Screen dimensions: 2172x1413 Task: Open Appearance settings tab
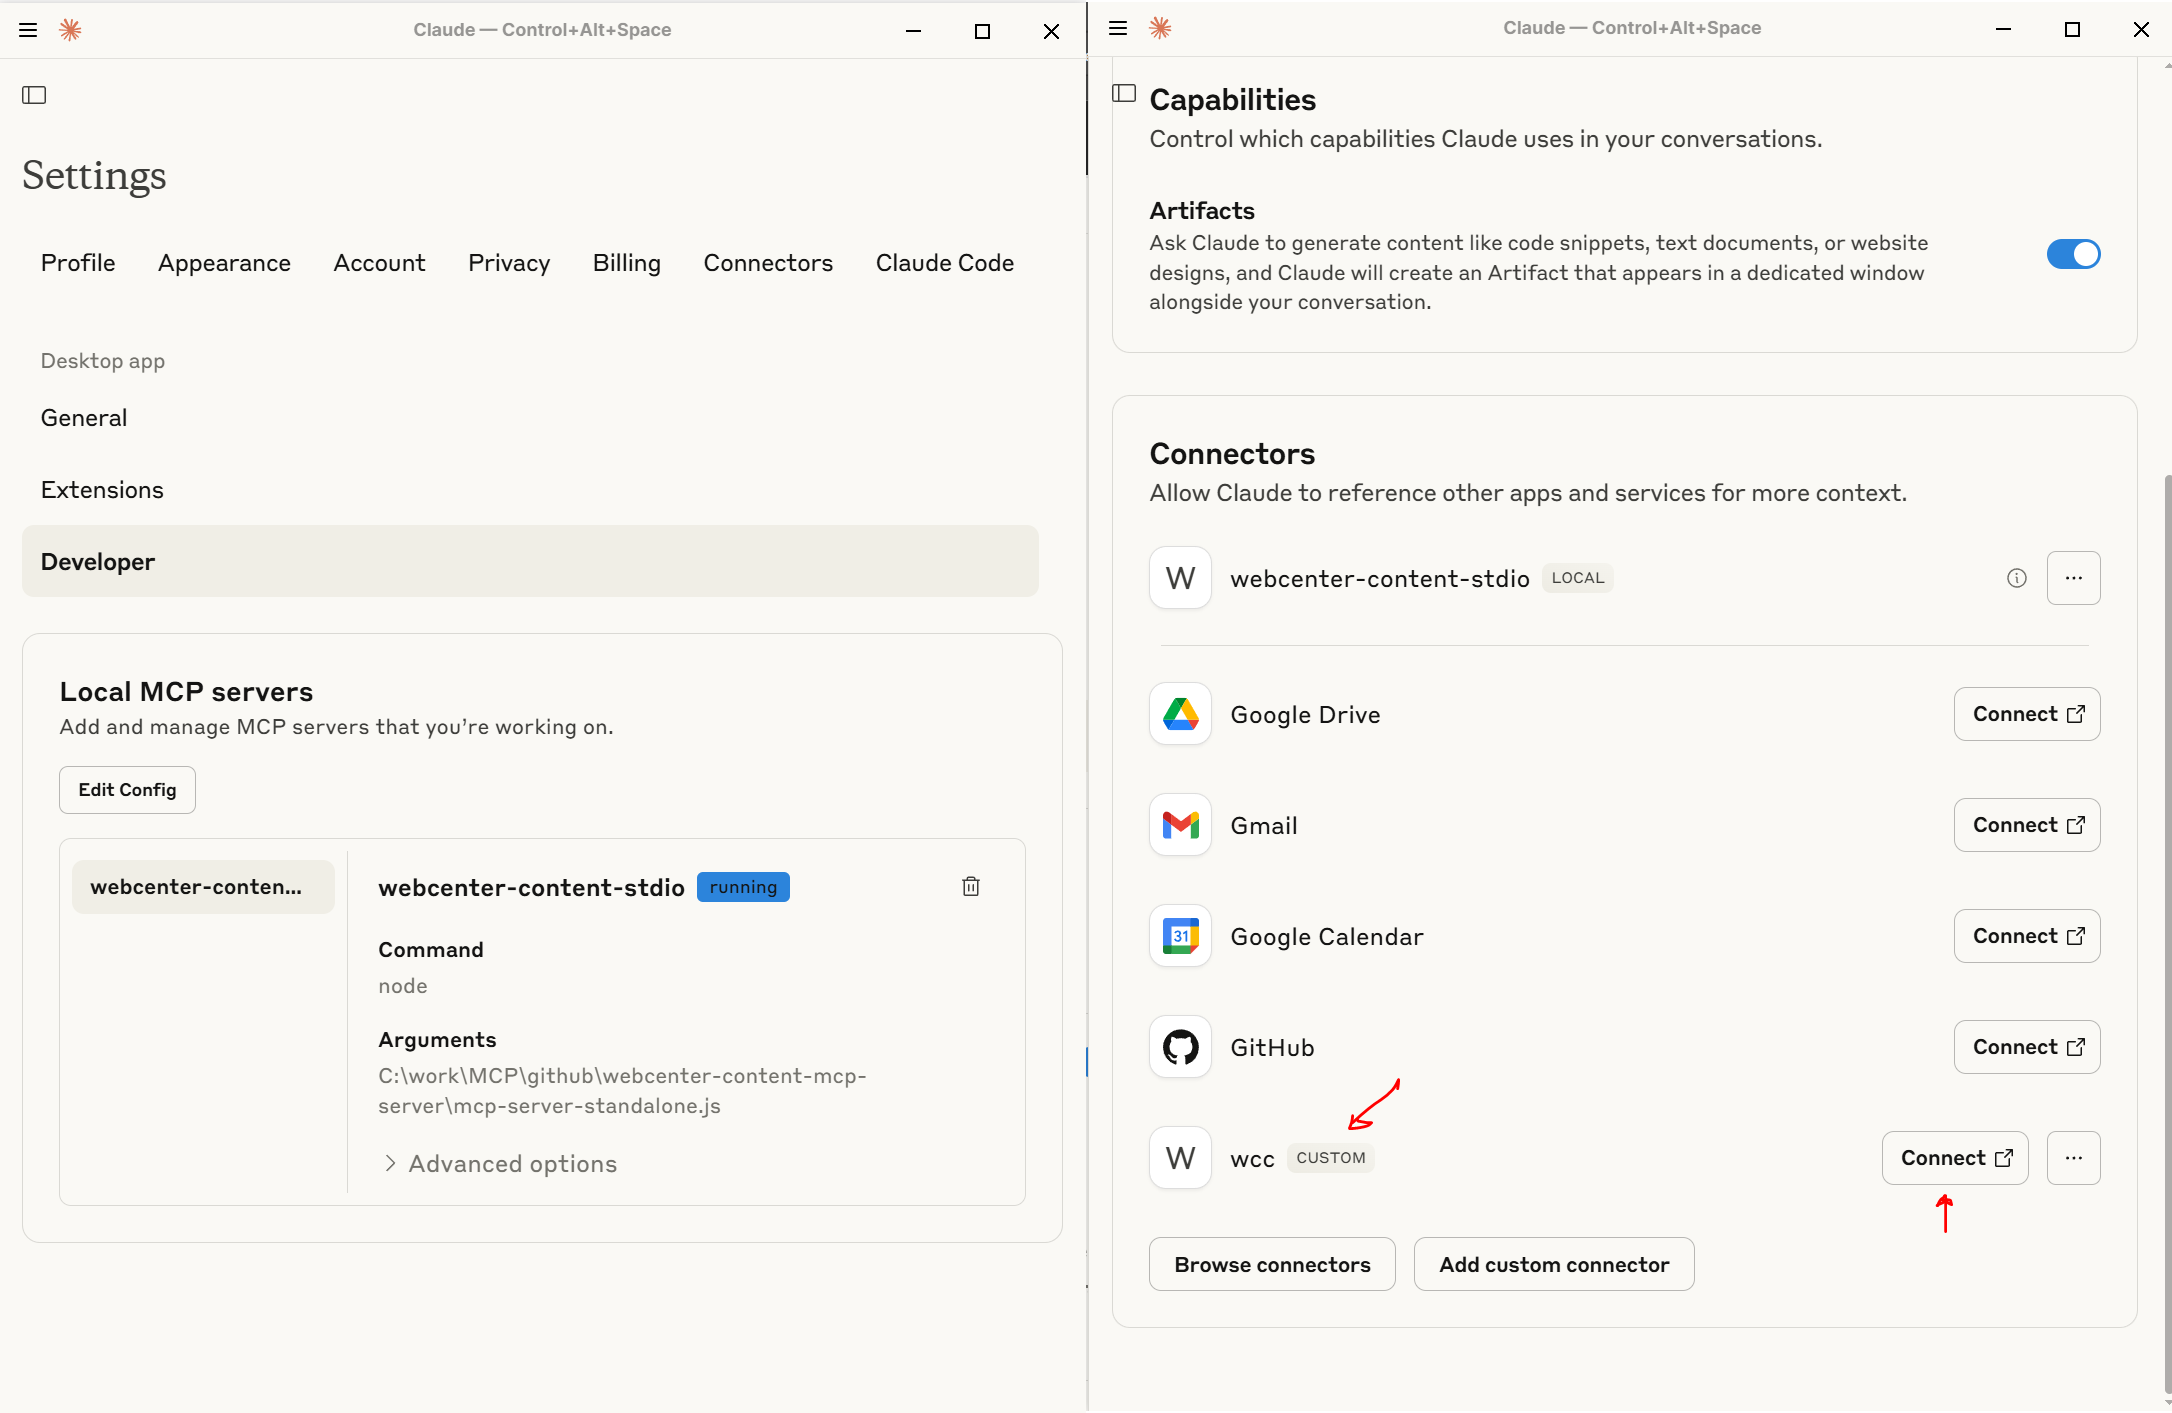pyautogui.click(x=224, y=263)
